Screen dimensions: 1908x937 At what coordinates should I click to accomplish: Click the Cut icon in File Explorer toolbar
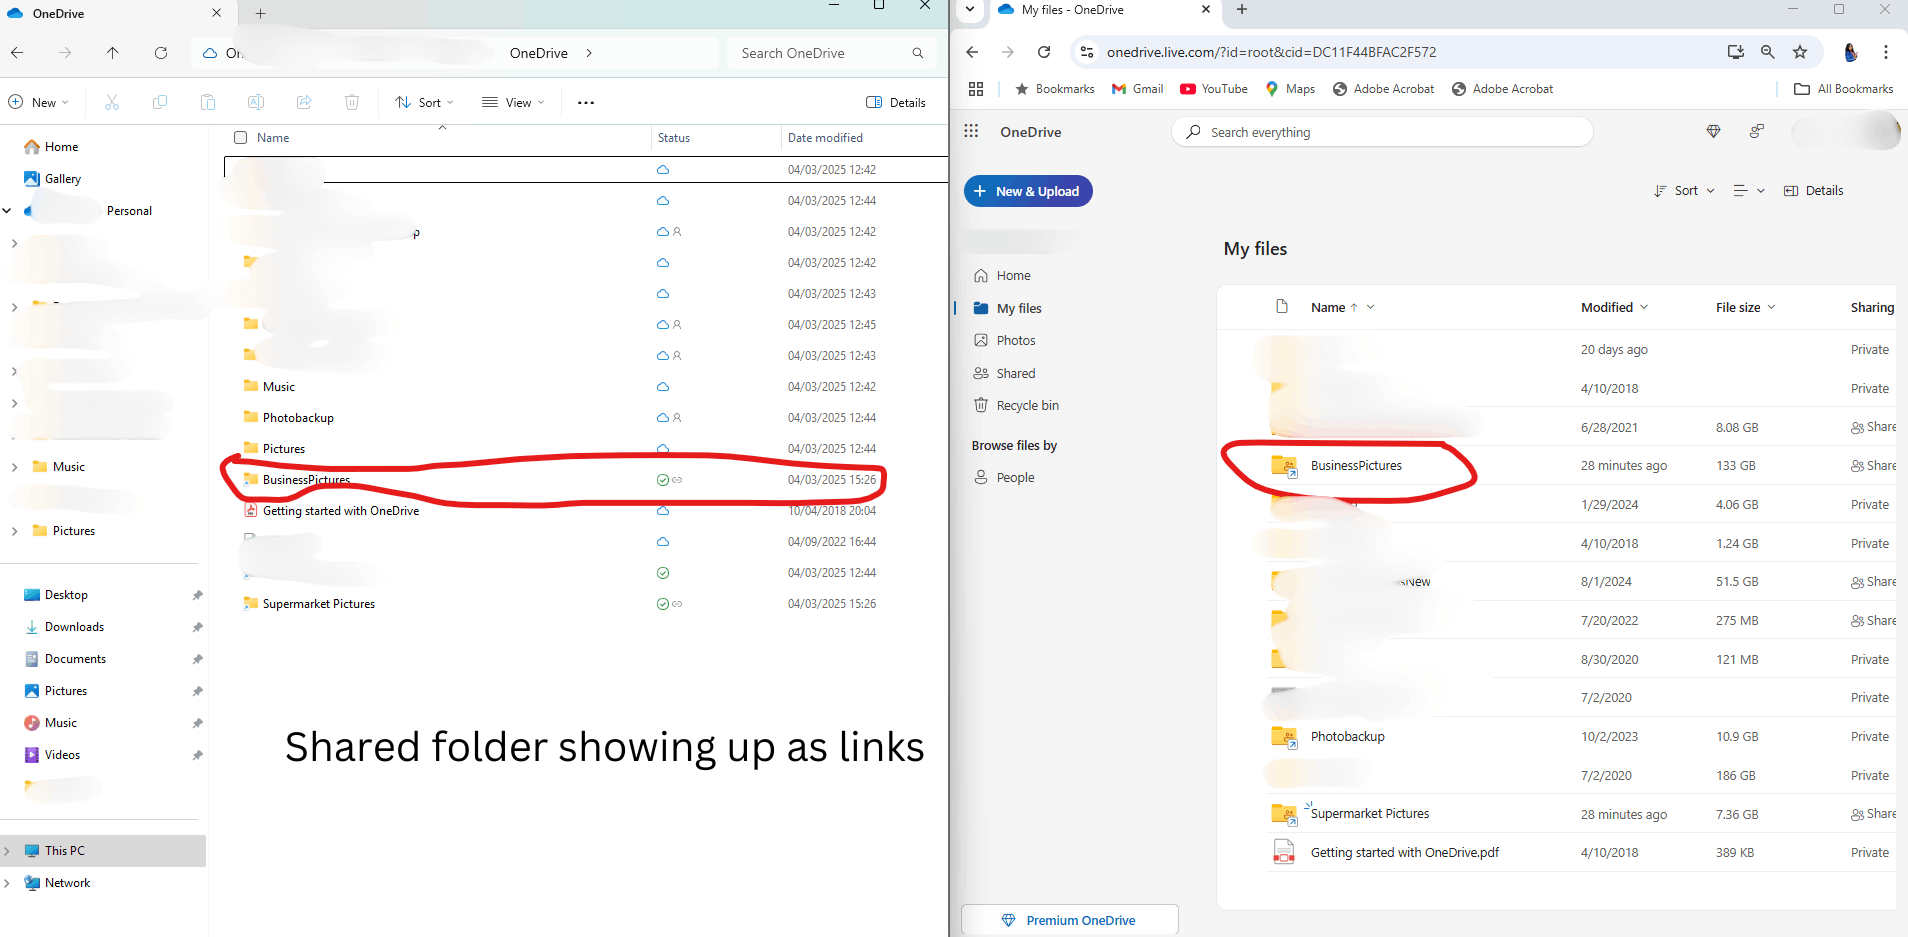pos(112,102)
